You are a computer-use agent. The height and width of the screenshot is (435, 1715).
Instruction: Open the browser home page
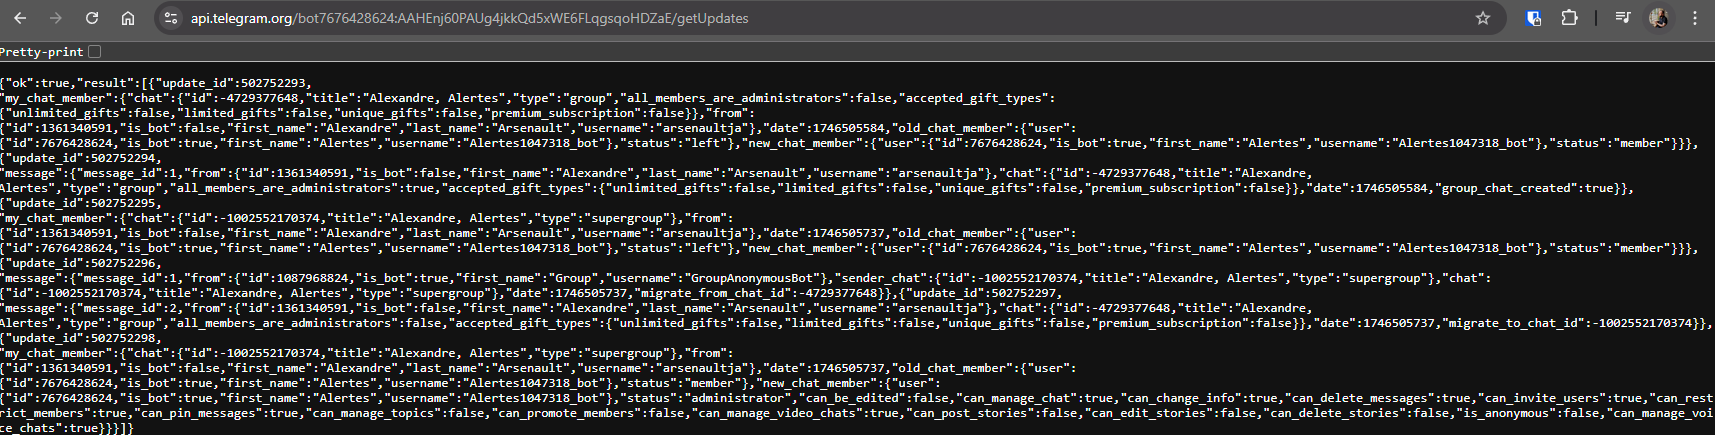pyautogui.click(x=128, y=18)
